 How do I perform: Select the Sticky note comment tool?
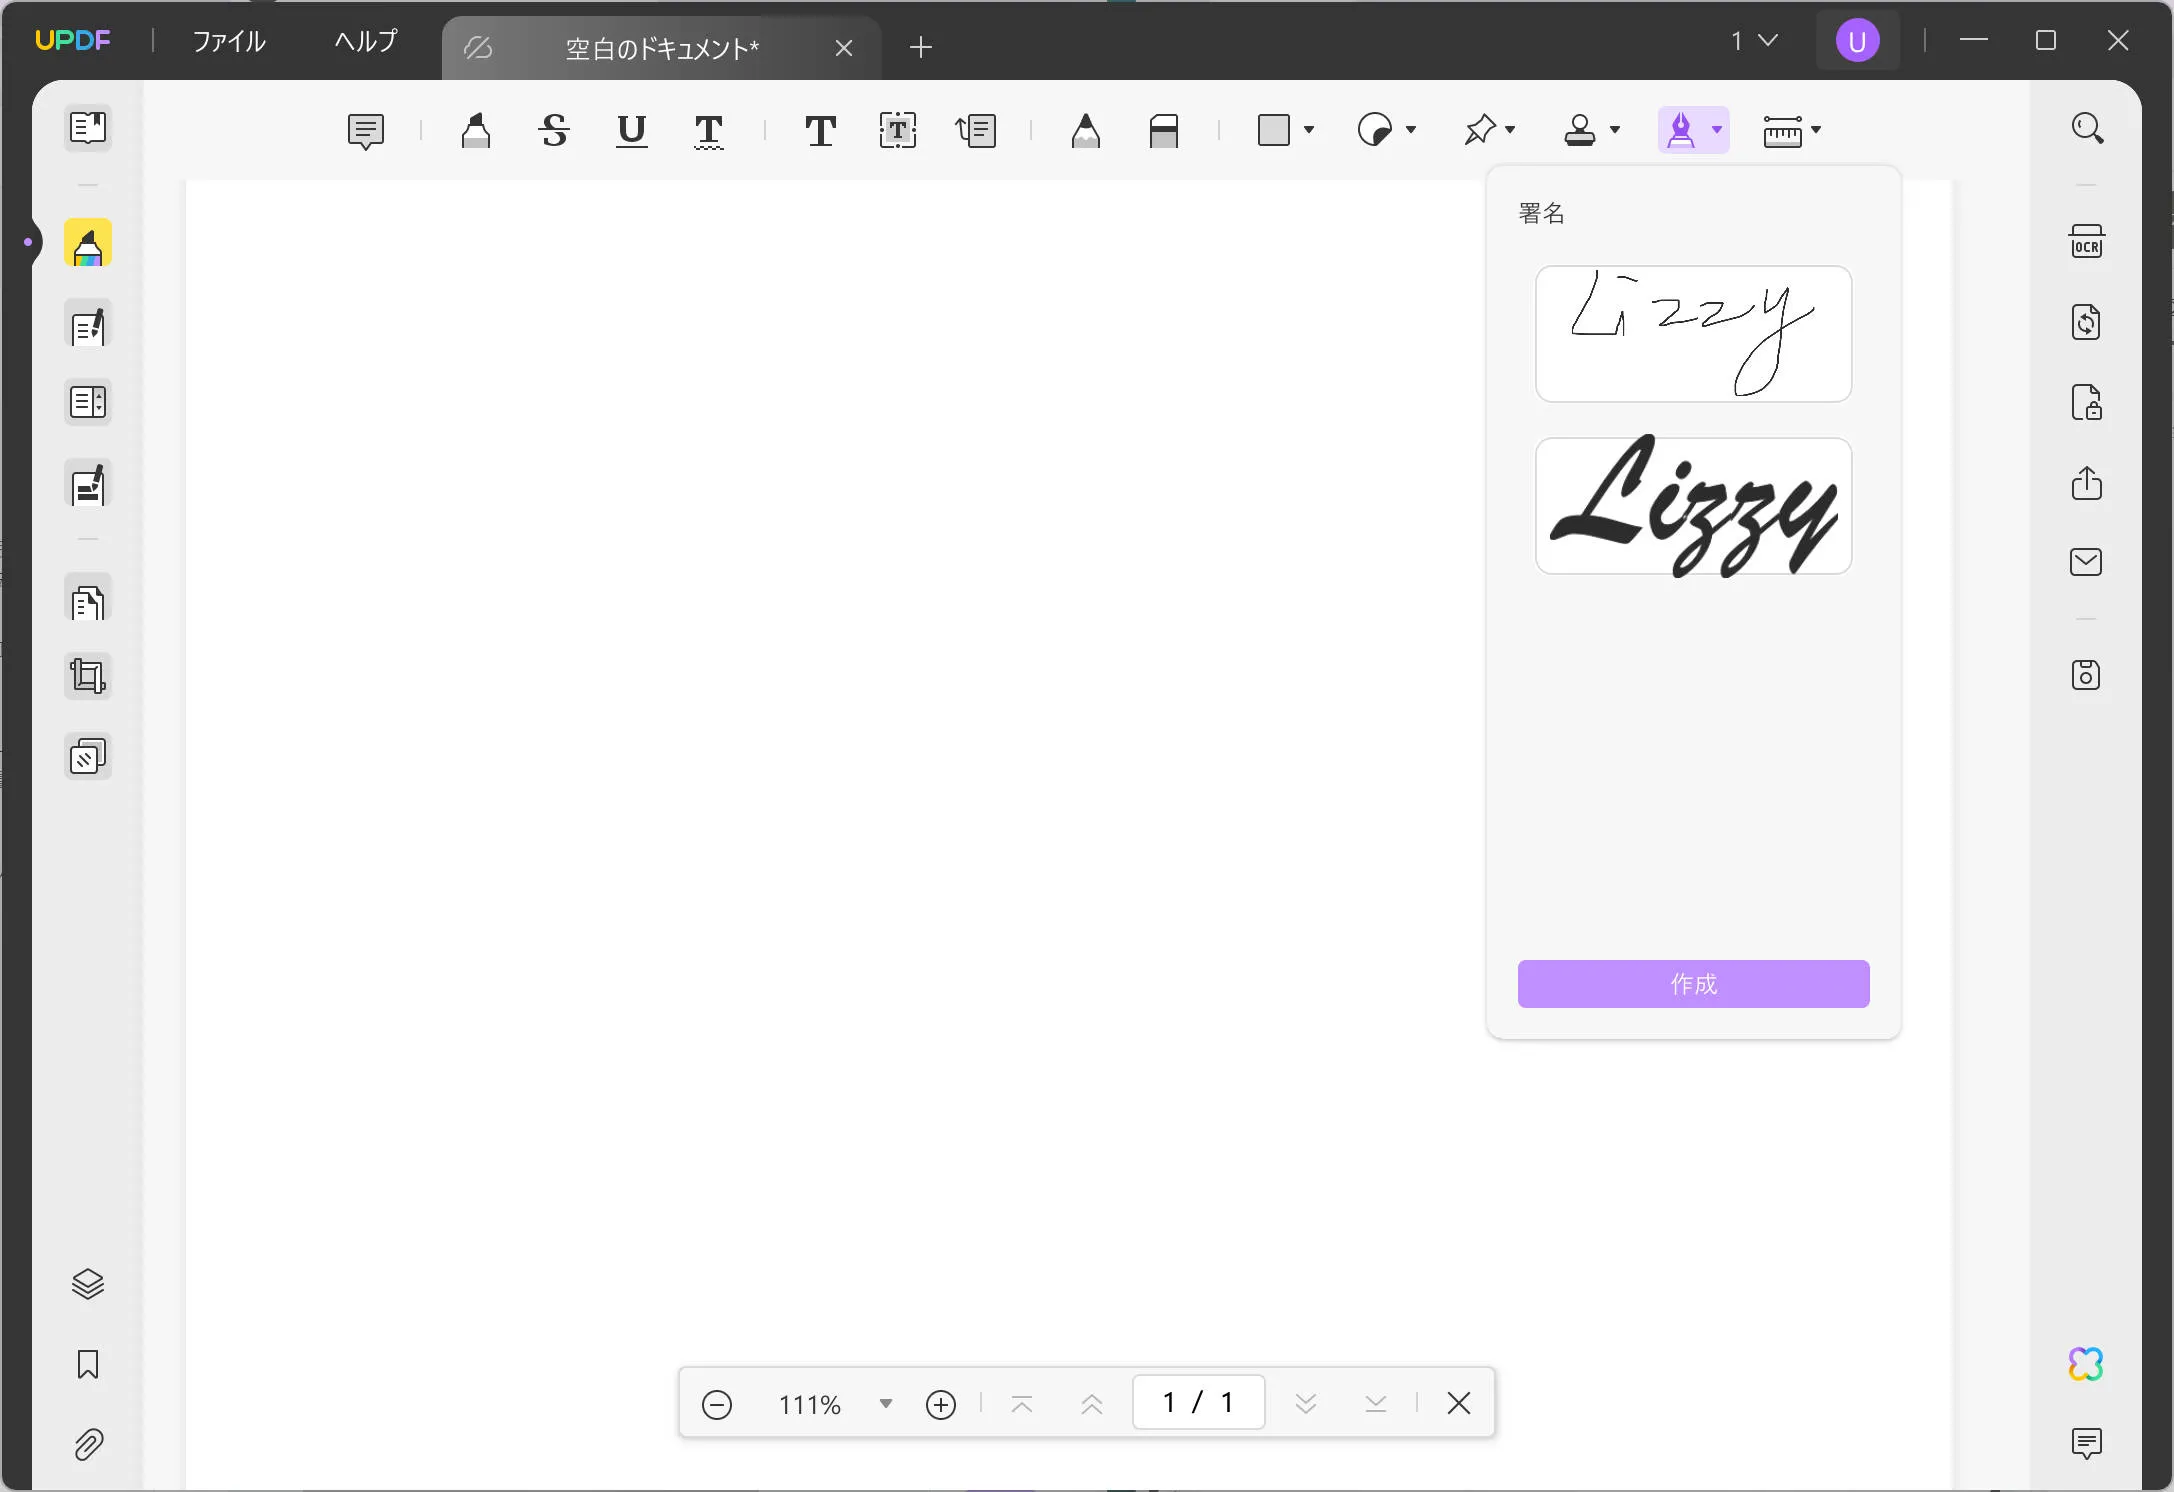[366, 131]
